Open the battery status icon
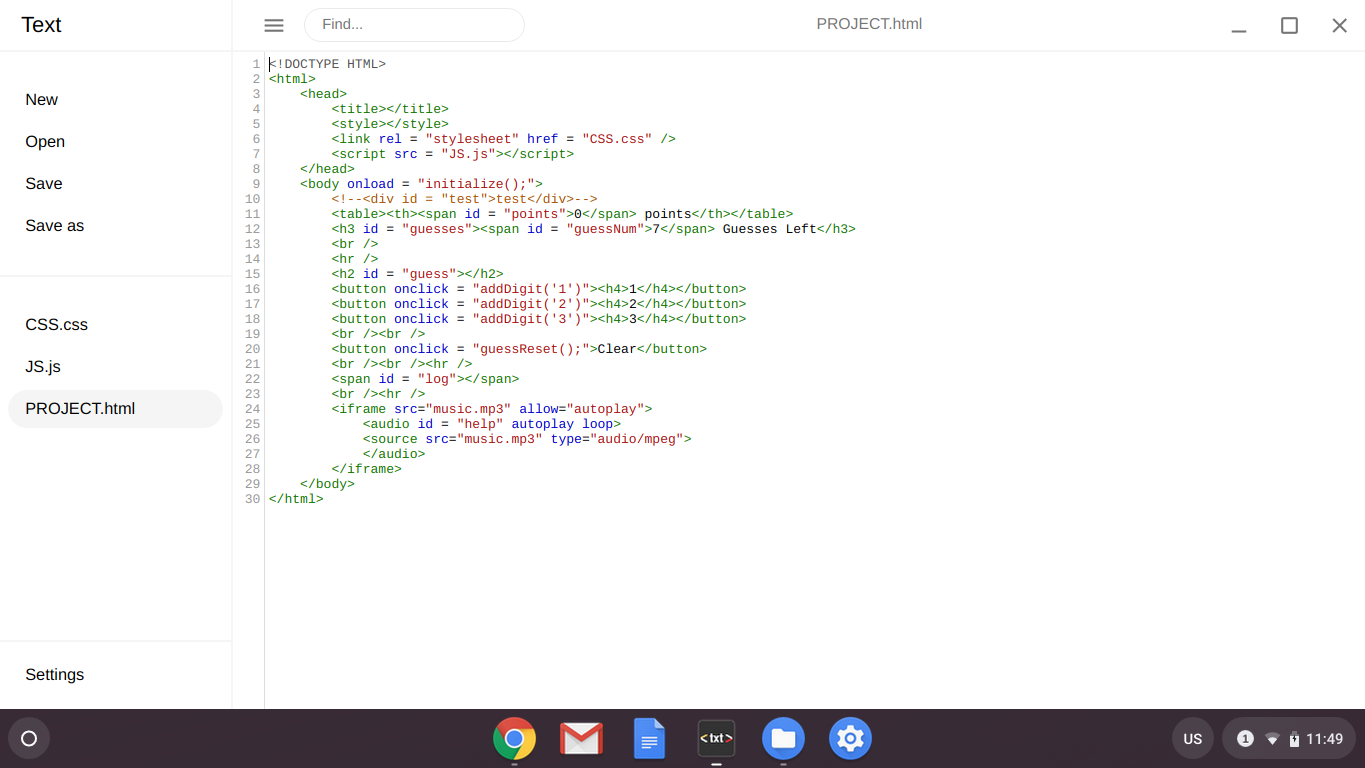The height and width of the screenshot is (768, 1365). 1294,739
